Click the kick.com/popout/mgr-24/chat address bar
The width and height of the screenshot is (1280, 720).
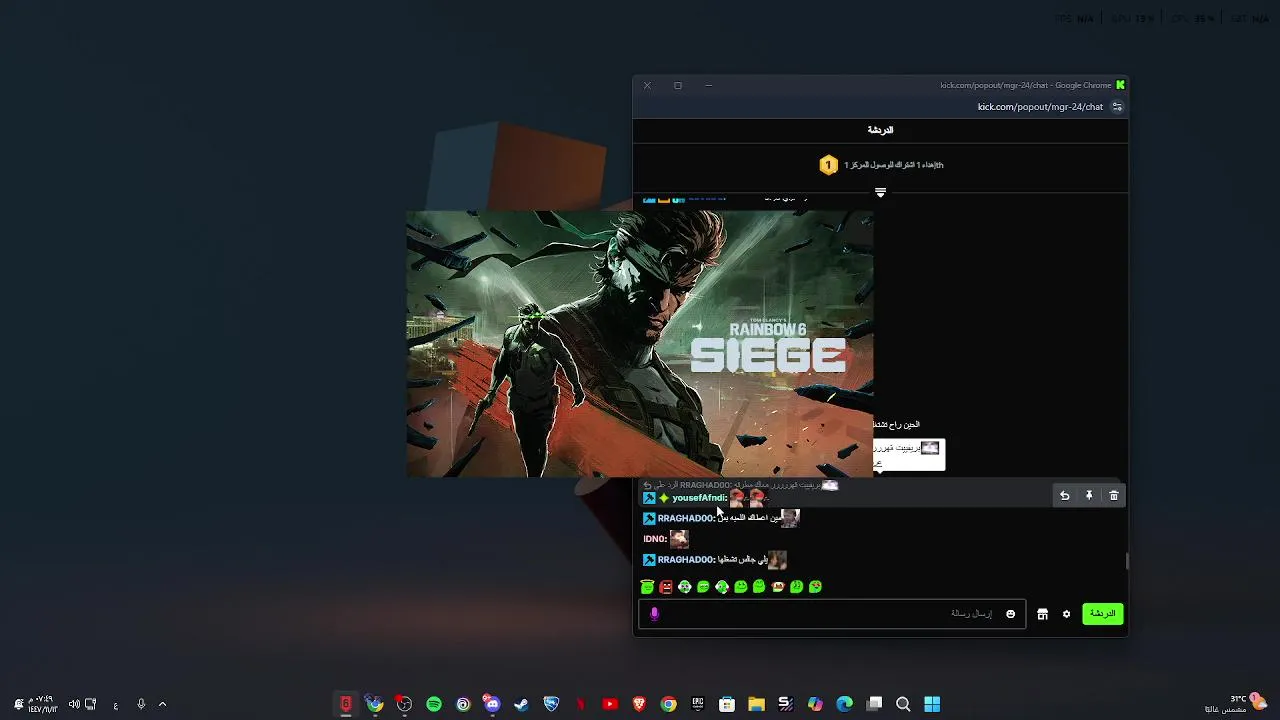click(1040, 107)
